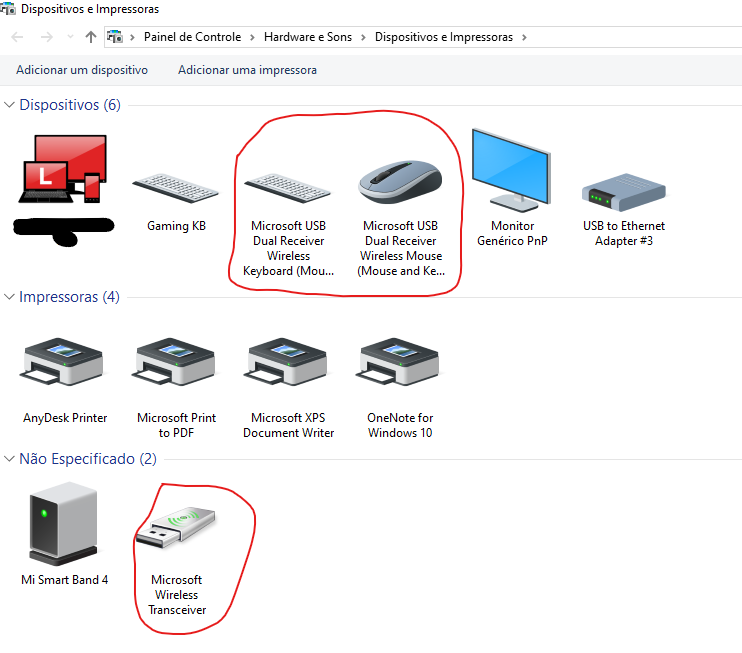Click Adicionar um dispositivo
Viewport: 742px width, 653px height.
[x=82, y=70]
